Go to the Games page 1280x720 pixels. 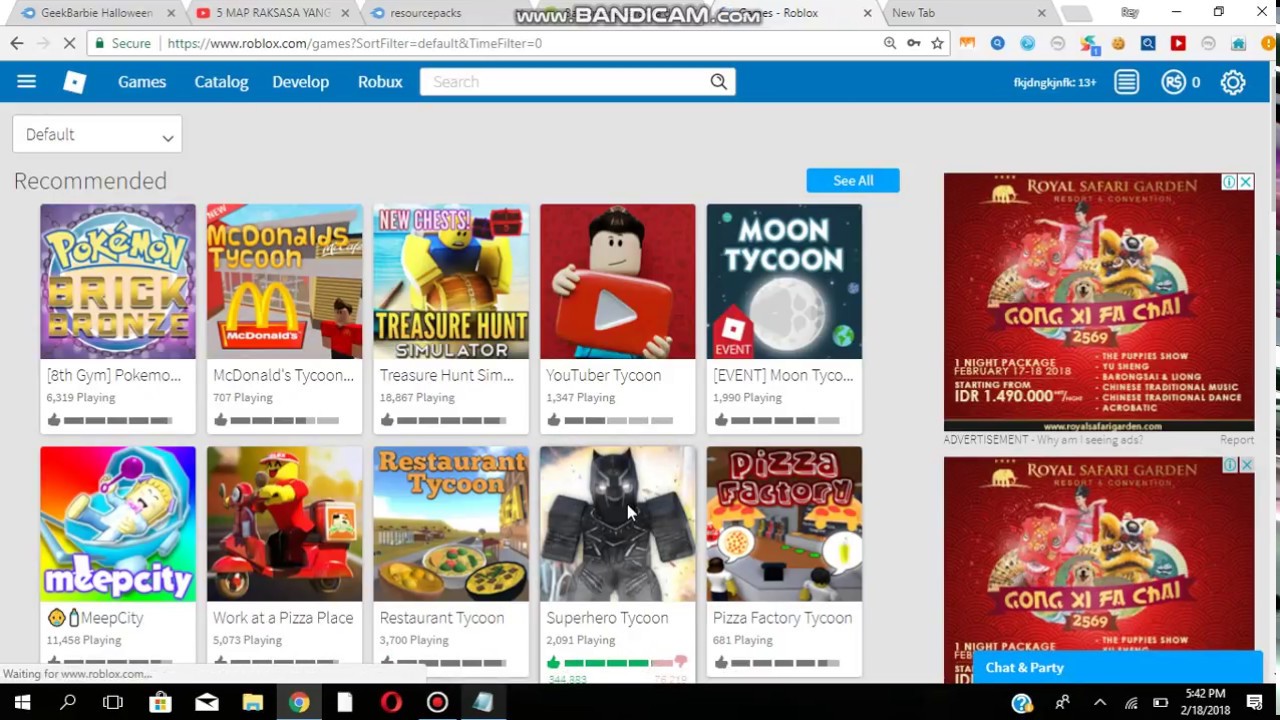point(142,82)
